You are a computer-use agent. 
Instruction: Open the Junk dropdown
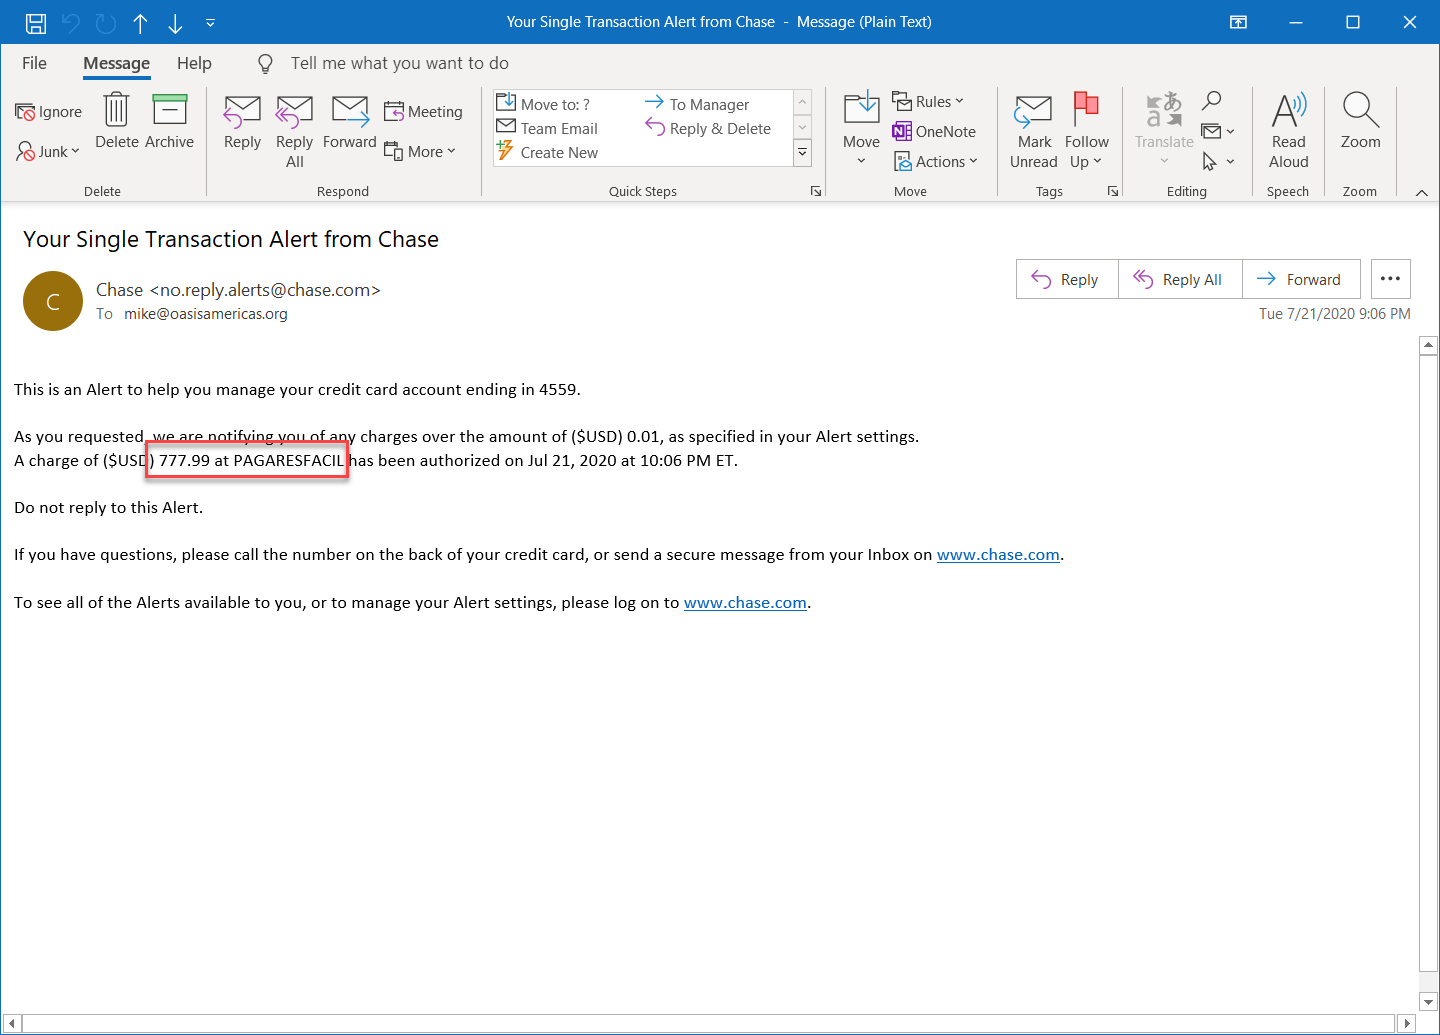pos(48,152)
